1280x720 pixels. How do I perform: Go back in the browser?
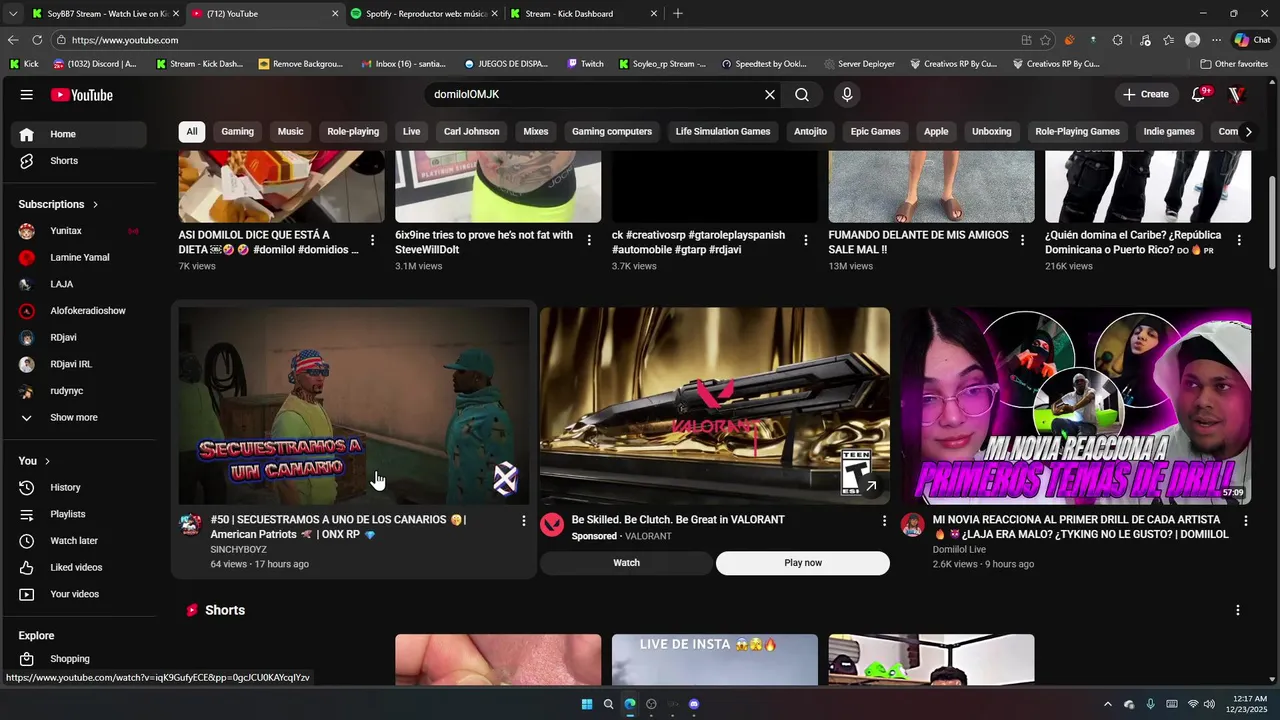(13, 40)
